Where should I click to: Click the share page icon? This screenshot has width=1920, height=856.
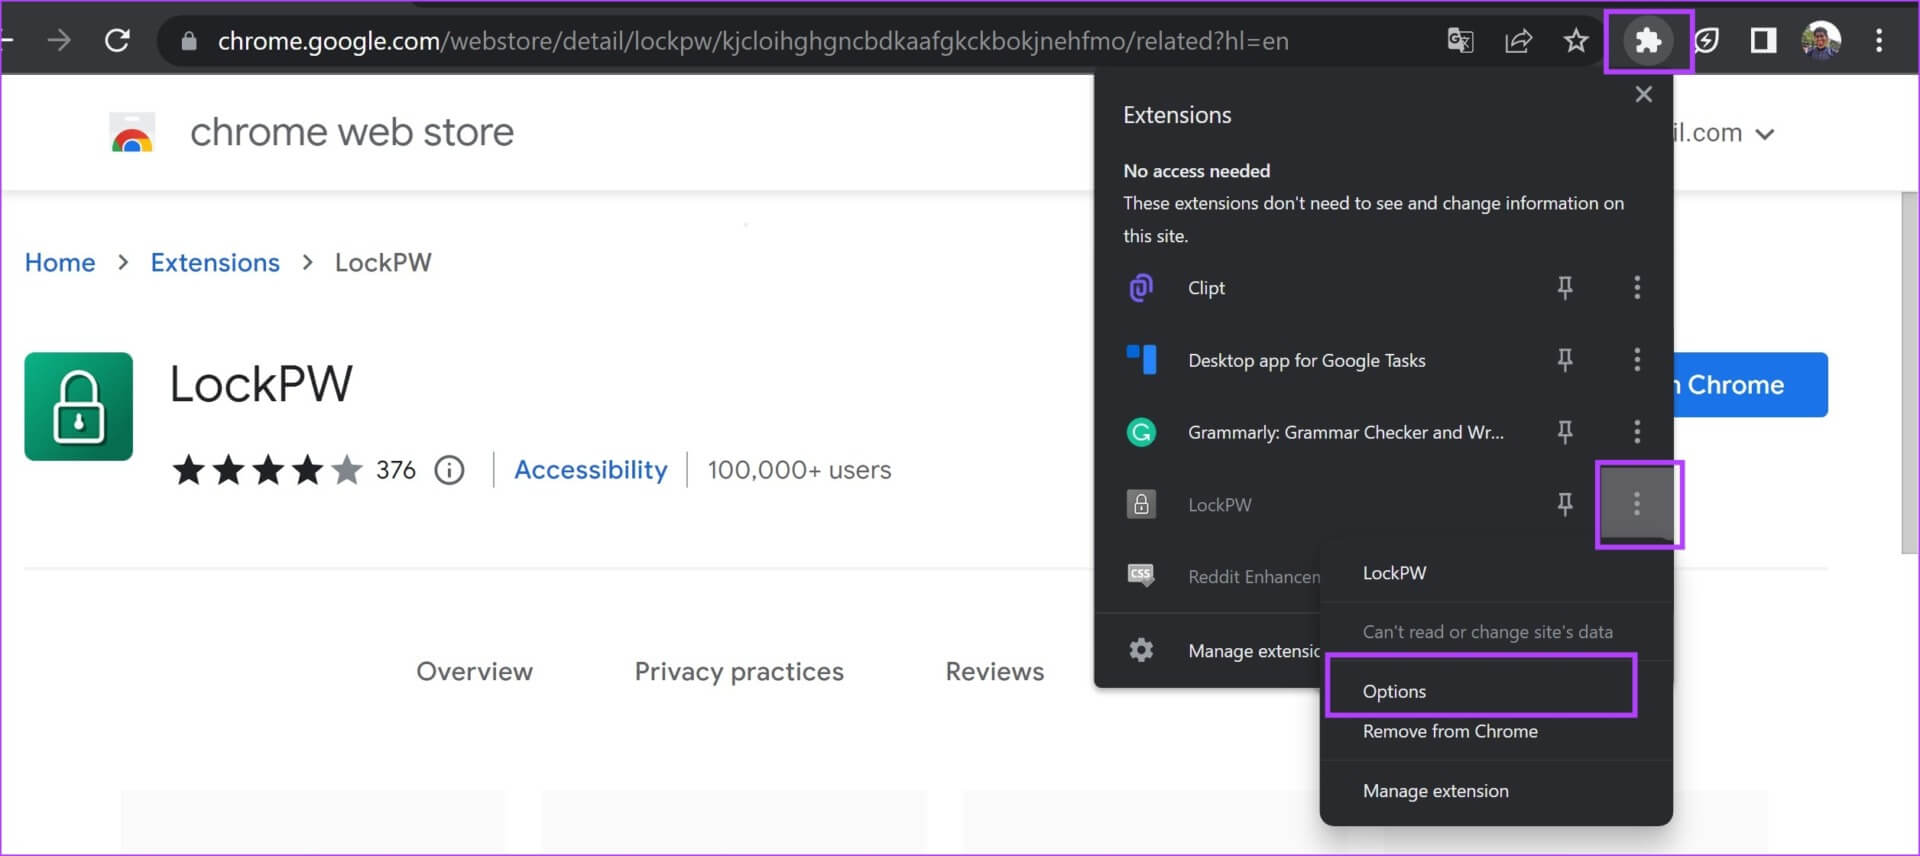click(x=1518, y=41)
